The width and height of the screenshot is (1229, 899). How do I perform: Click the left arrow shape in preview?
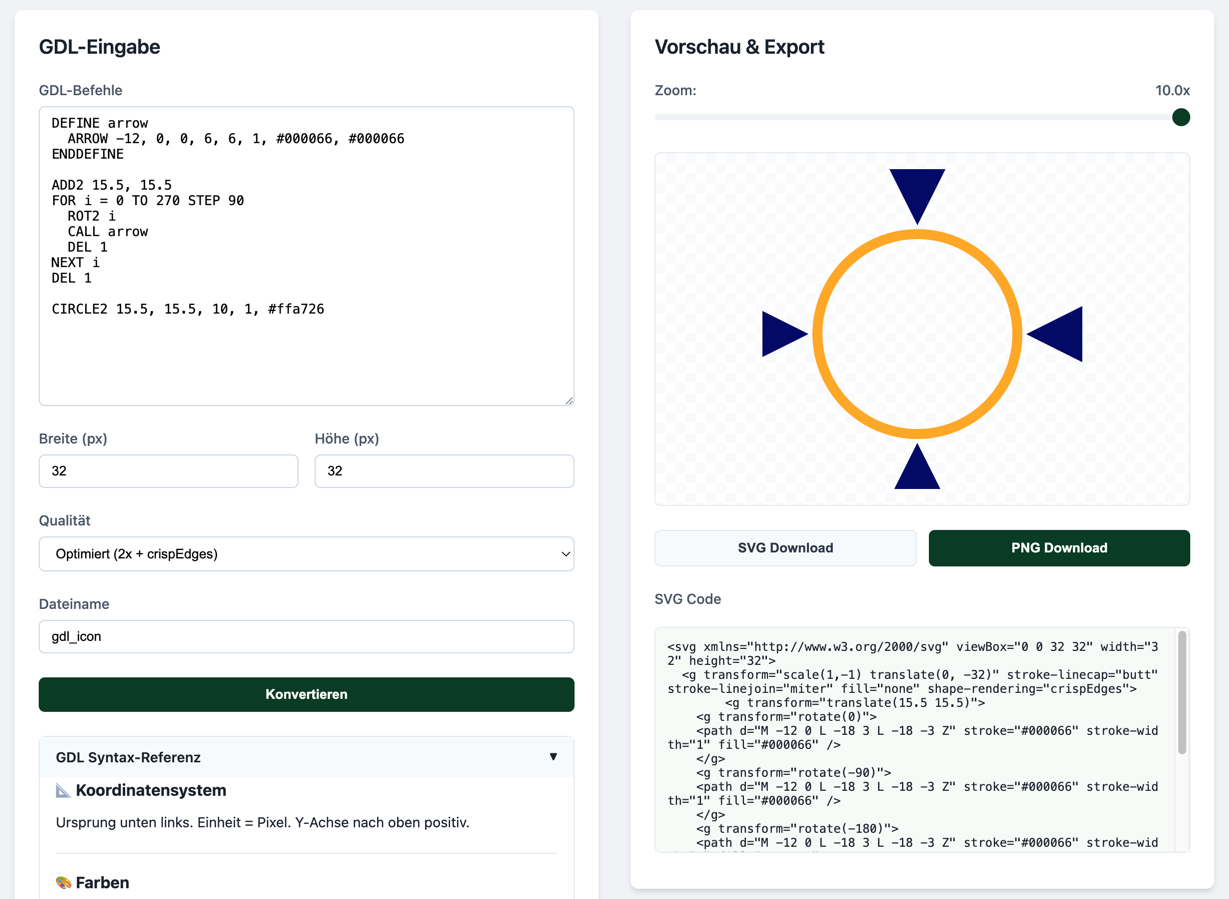(780, 334)
